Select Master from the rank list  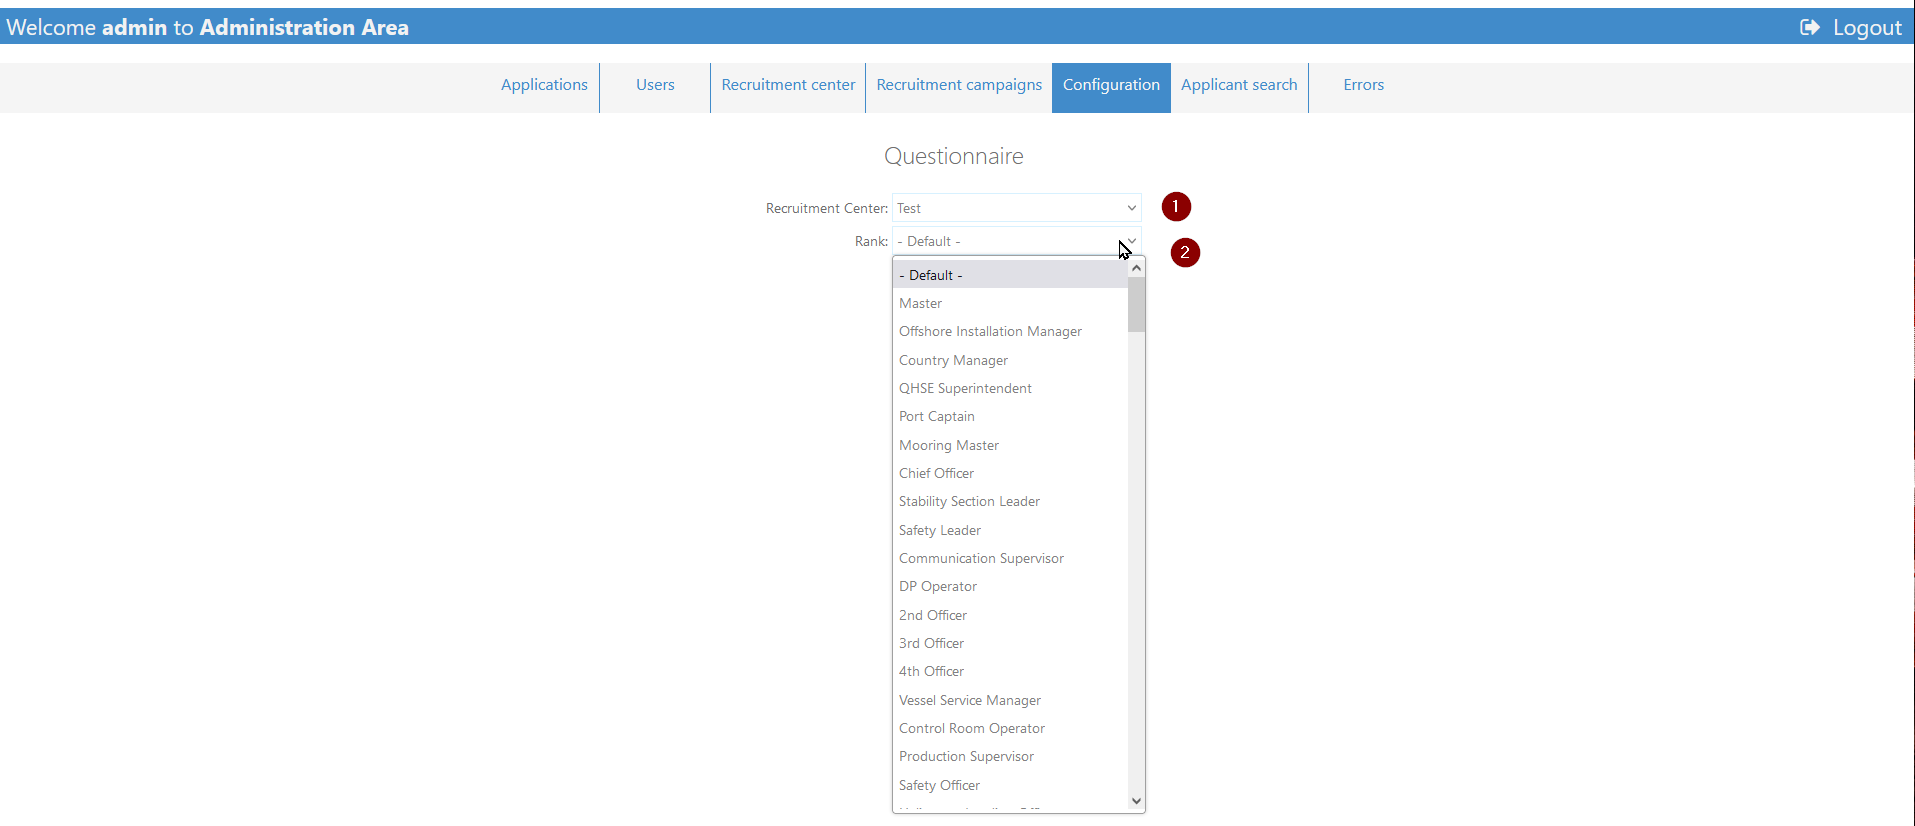tap(1010, 303)
